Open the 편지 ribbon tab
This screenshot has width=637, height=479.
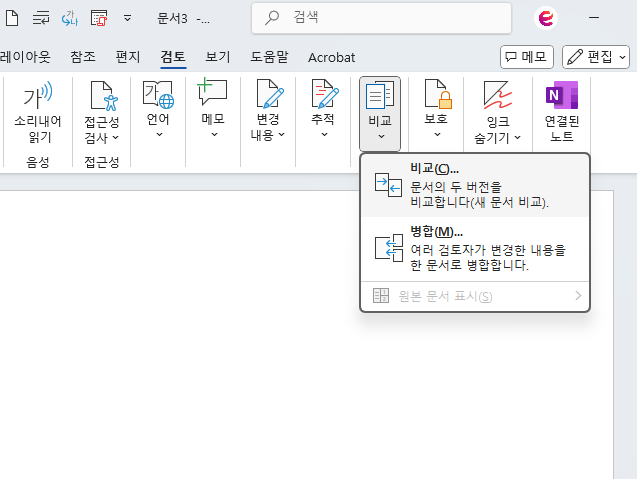coord(128,57)
